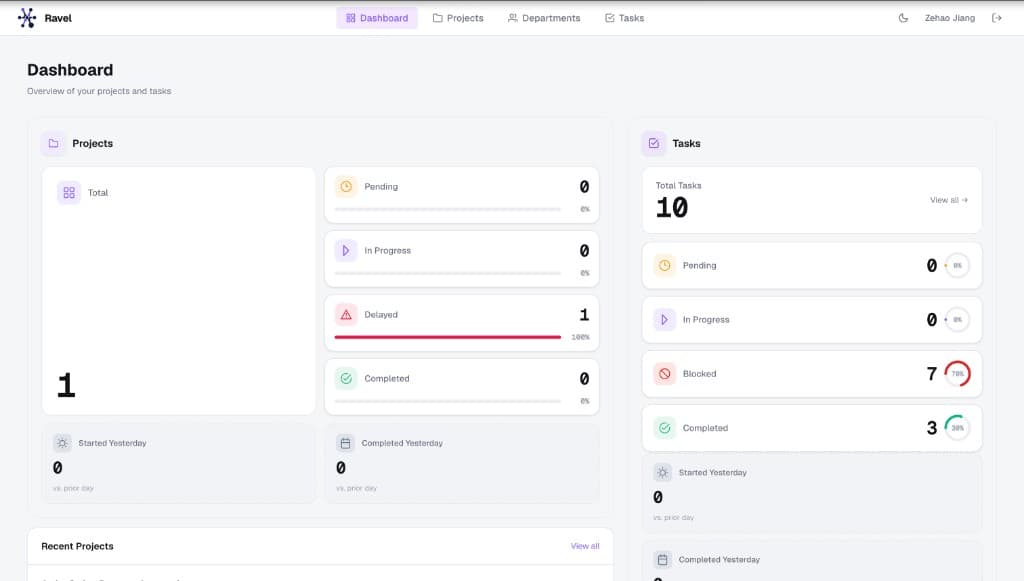The width and height of the screenshot is (1024, 581).
Task: Click the projects Started Yesterday sun icon
Action: (62, 443)
